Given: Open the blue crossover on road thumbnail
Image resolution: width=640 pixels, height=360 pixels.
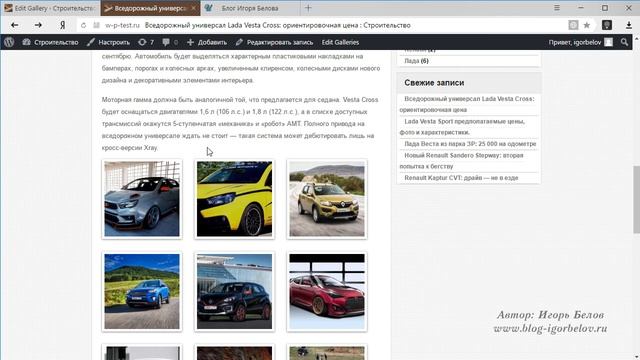Looking at the screenshot, I should pos(142,291).
